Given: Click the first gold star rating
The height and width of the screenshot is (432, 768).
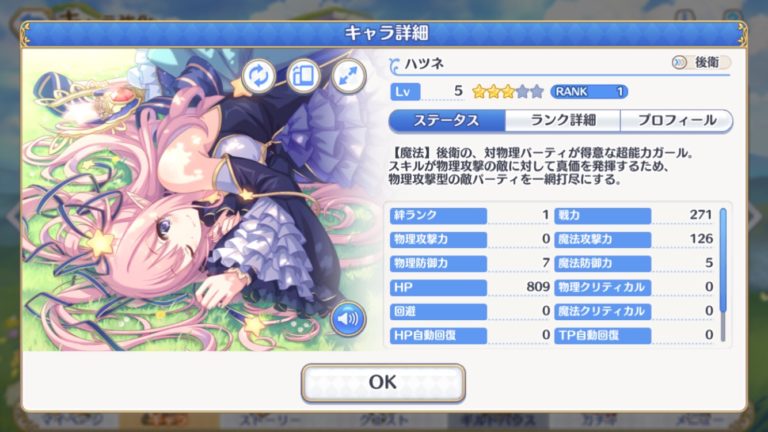Looking at the screenshot, I should pos(479,92).
